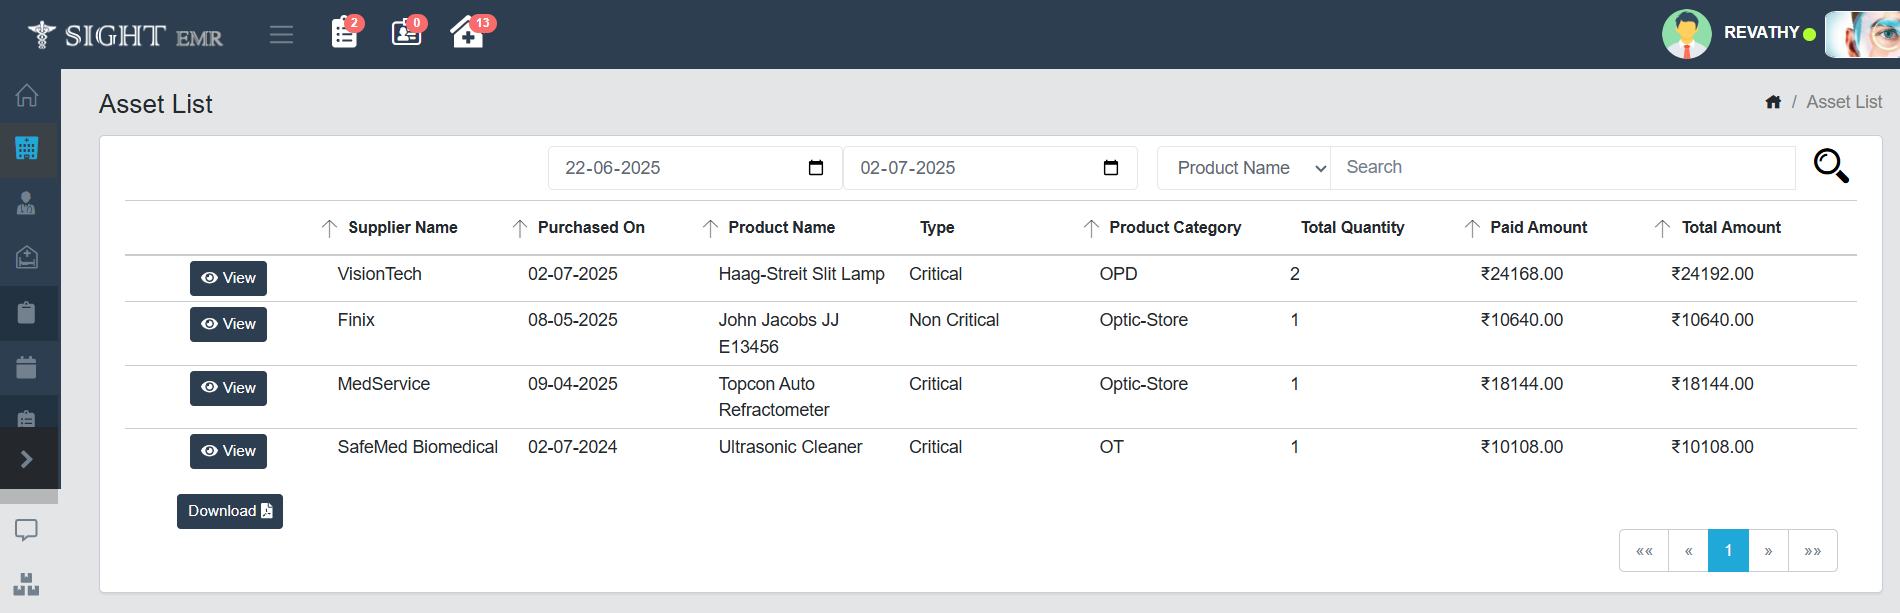Open the ID card icon with badge 0
1900x613 pixels.
[406, 33]
